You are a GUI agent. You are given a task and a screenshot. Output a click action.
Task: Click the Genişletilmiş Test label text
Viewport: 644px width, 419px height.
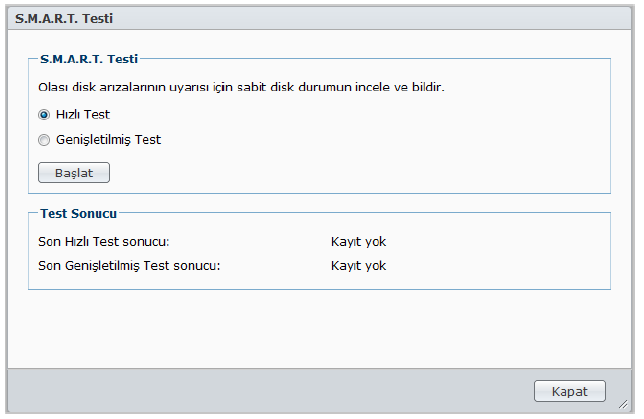tap(108, 140)
